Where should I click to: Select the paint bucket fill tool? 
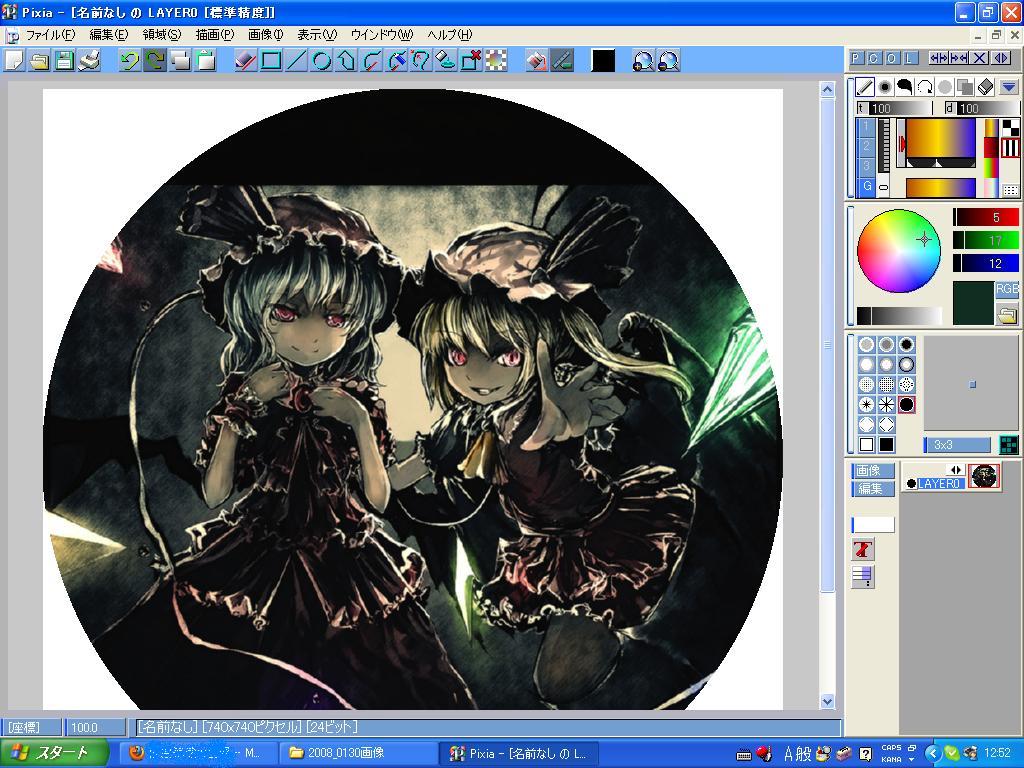pyautogui.click(x=537, y=61)
